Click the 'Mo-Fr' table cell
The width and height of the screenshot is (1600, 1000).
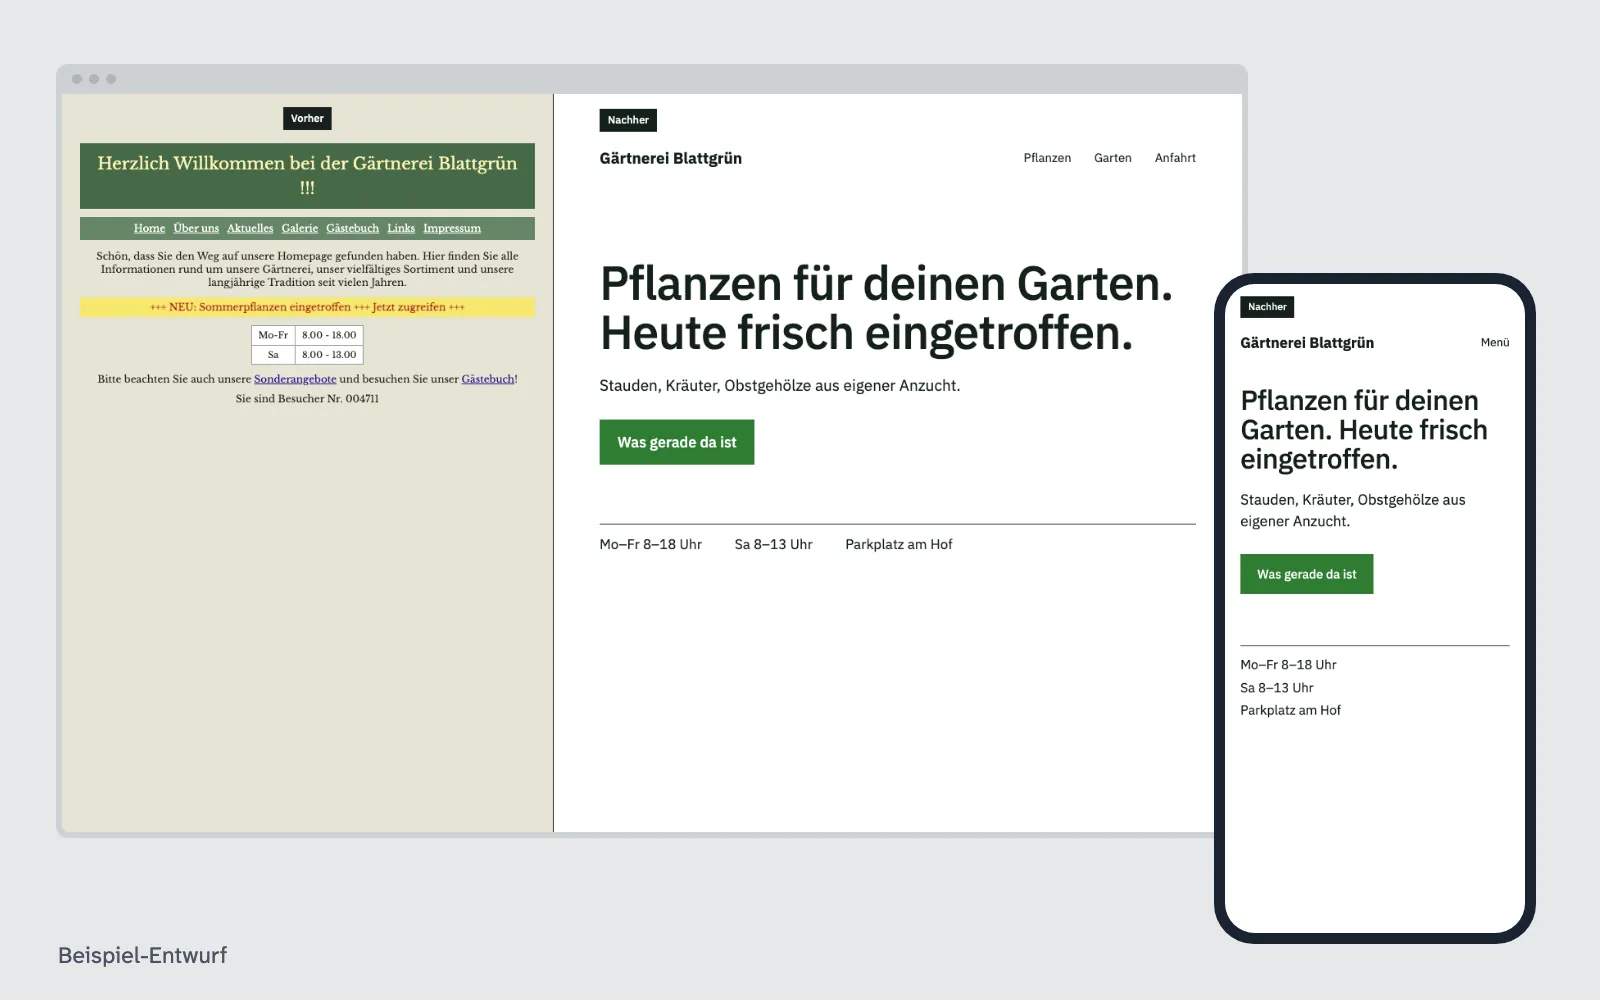tap(273, 335)
